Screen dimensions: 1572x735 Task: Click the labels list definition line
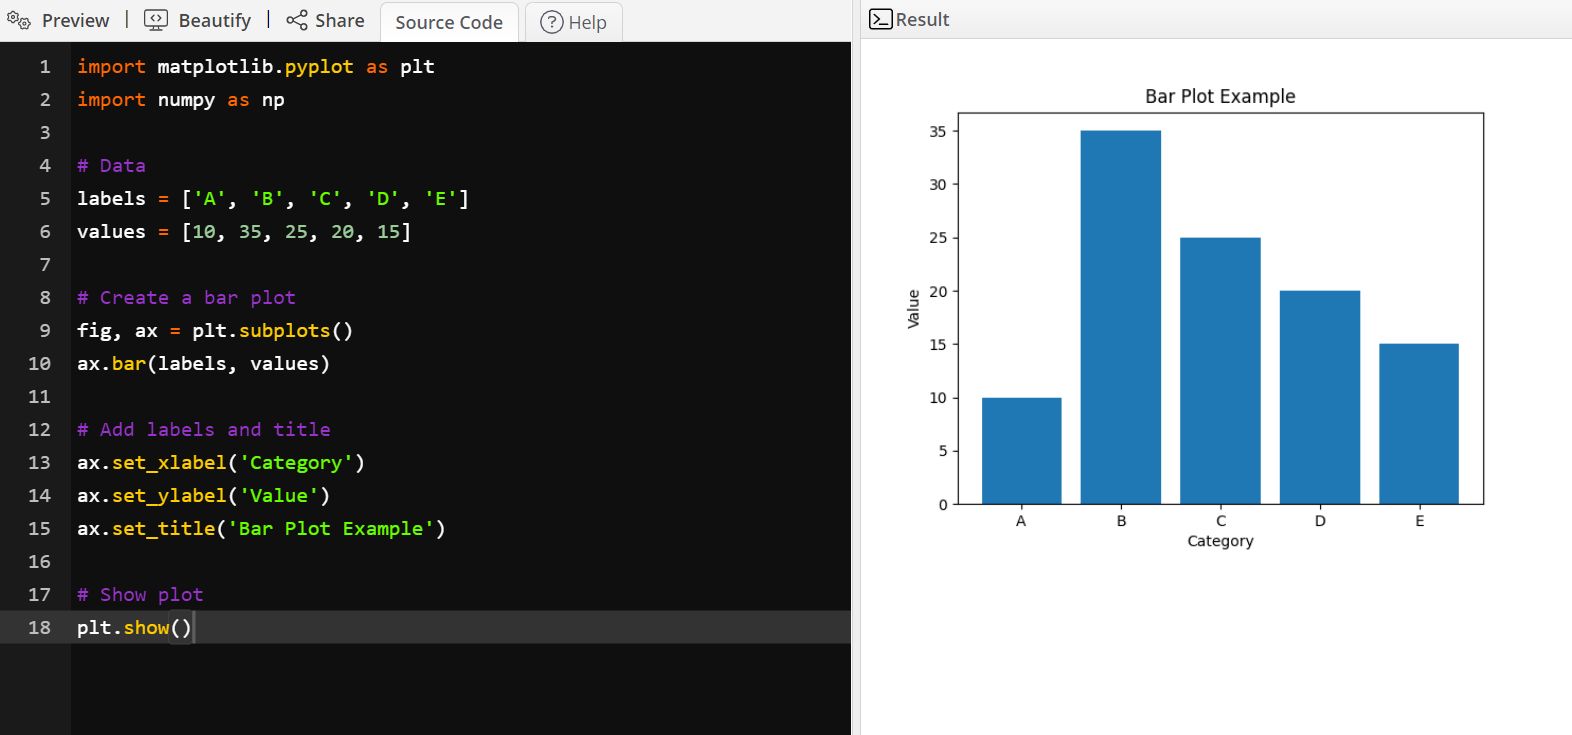click(x=273, y=199)
